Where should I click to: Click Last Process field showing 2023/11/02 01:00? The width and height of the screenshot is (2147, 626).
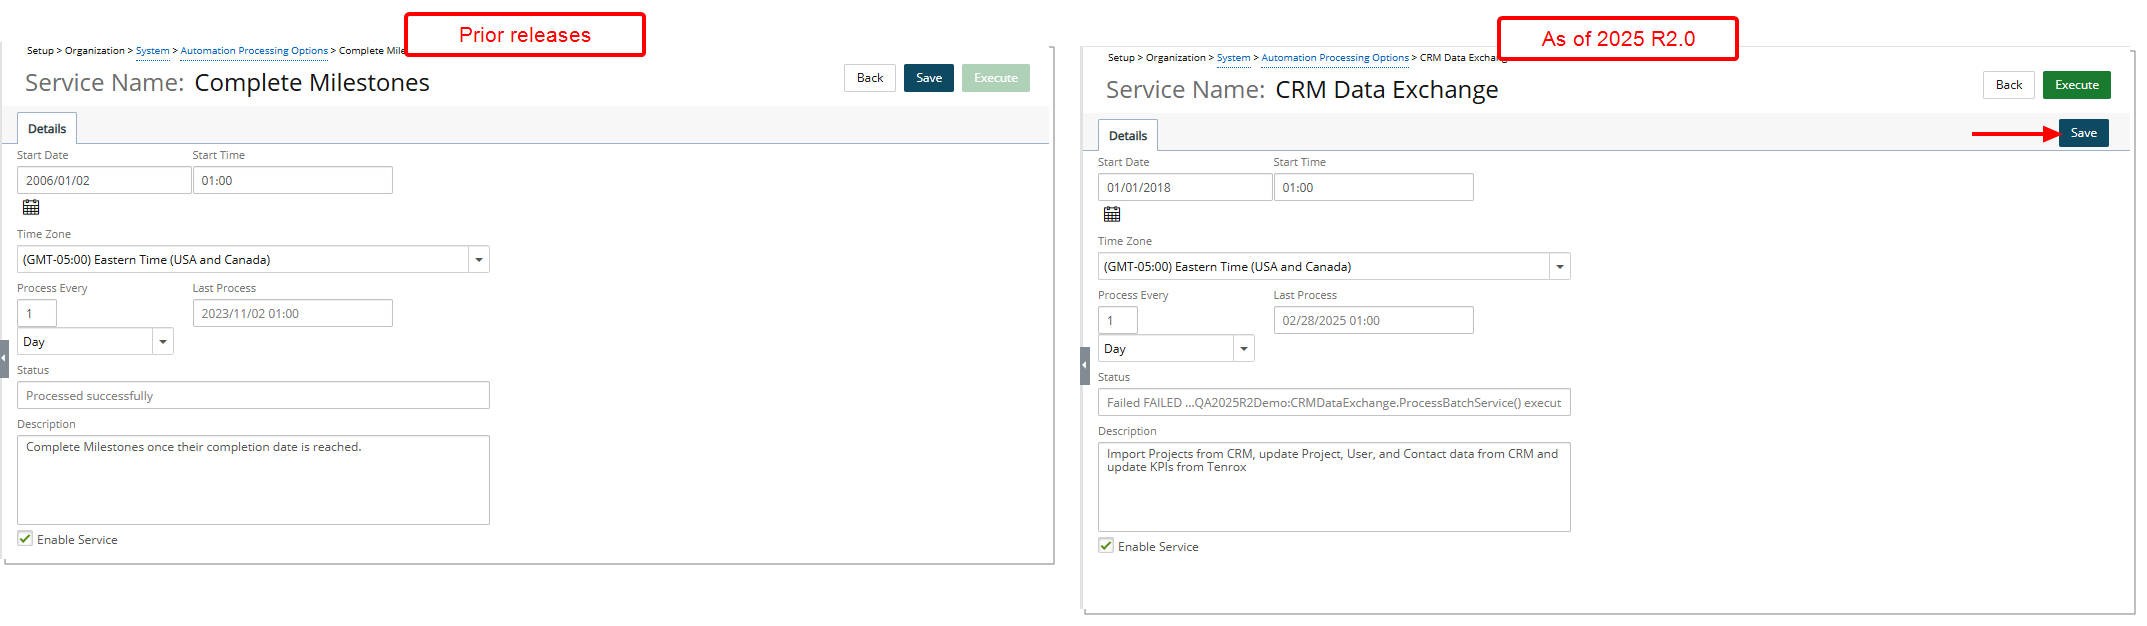(x=293, y=313)
